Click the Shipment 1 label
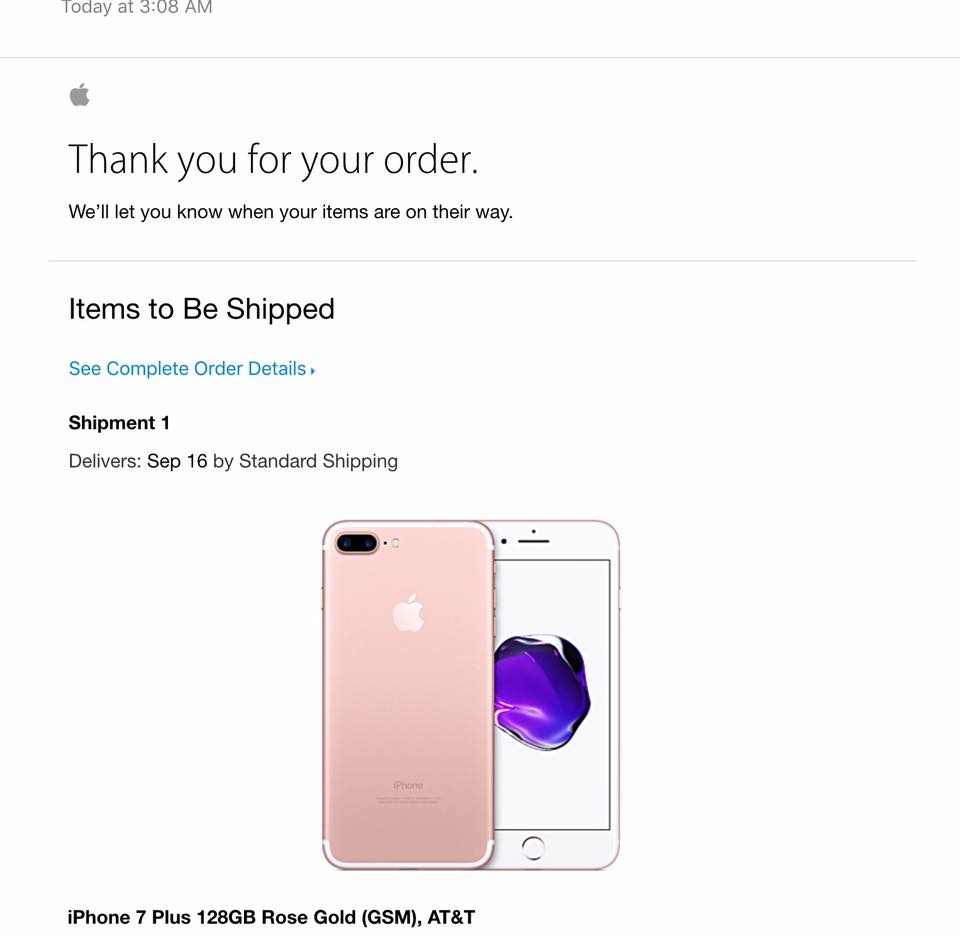 (x=119, y=423)
